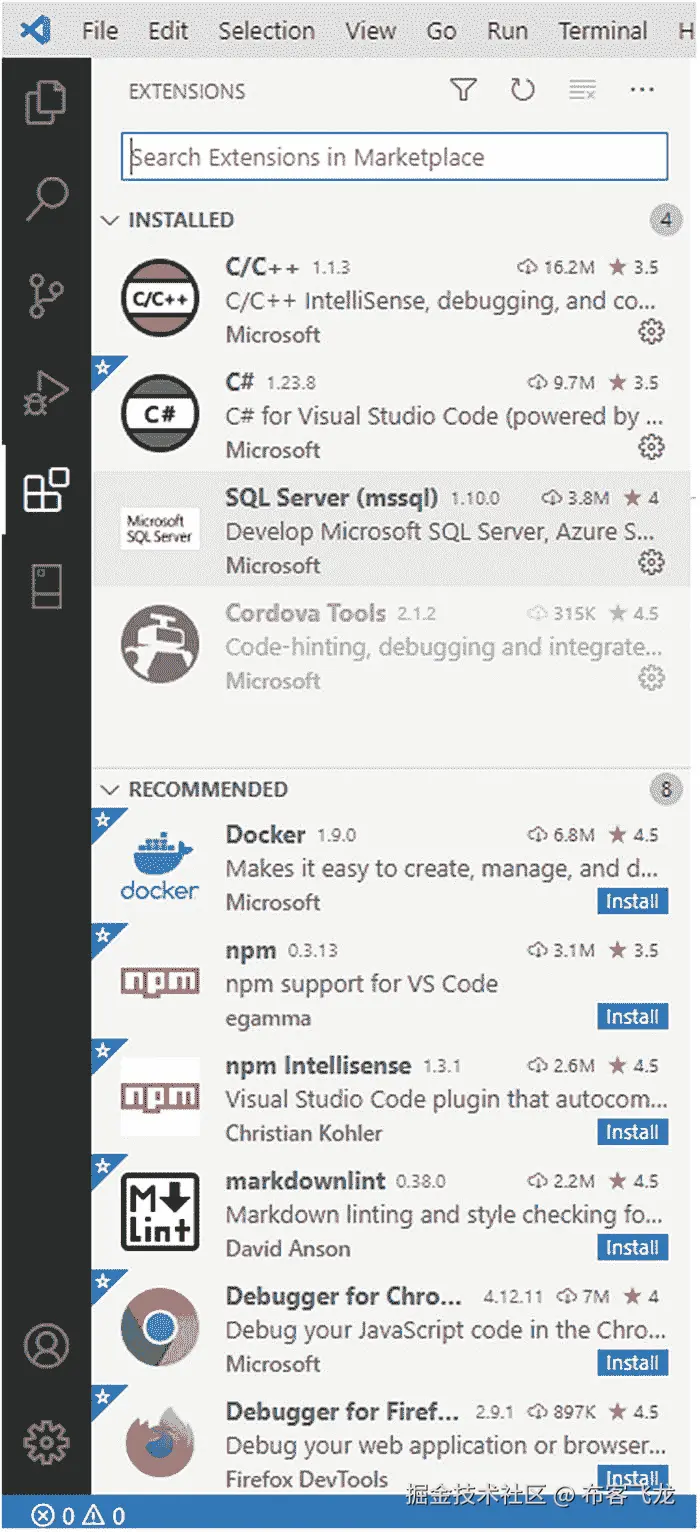Open the Search view icon
700x1532 pixels.
pos(46,199)
